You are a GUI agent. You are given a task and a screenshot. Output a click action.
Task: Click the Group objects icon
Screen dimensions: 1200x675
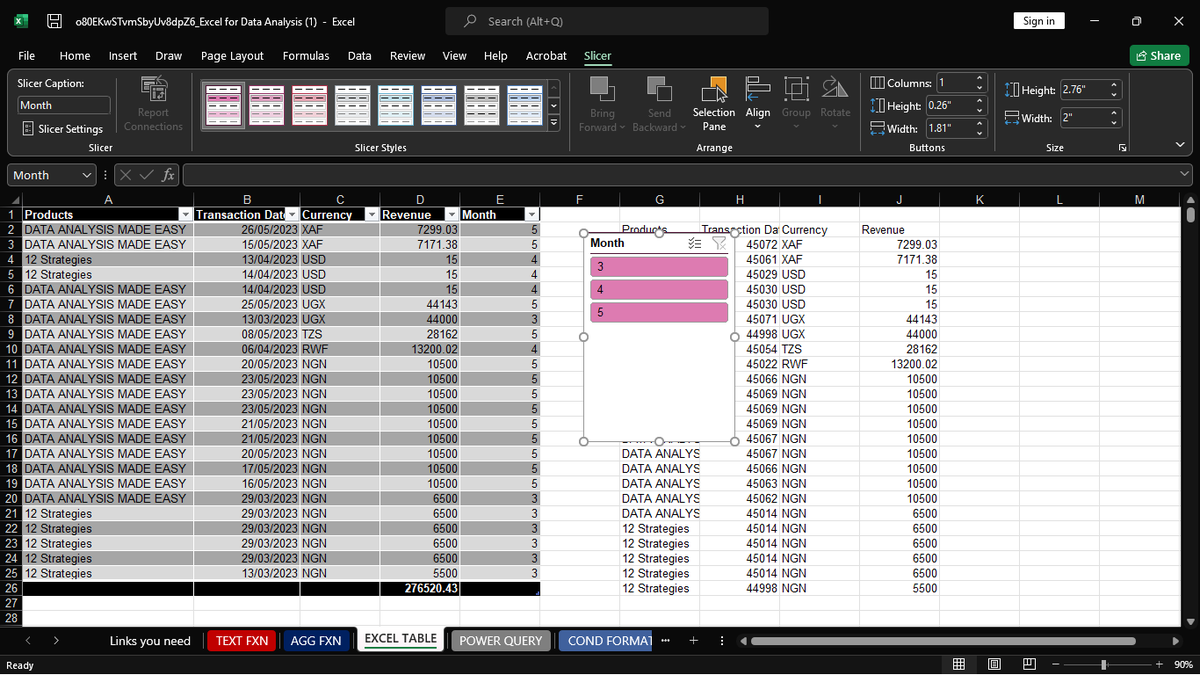[x=797, y=89]
